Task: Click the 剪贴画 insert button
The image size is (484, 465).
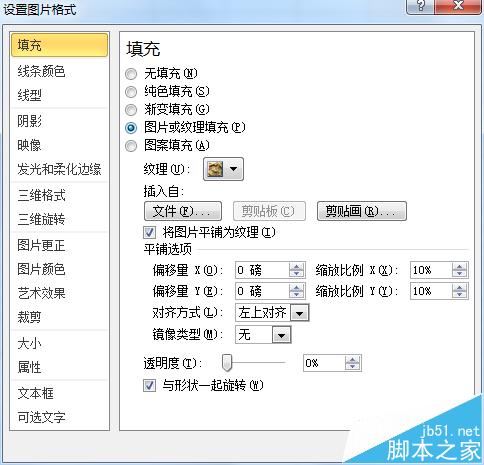Action: coord(362,211)
